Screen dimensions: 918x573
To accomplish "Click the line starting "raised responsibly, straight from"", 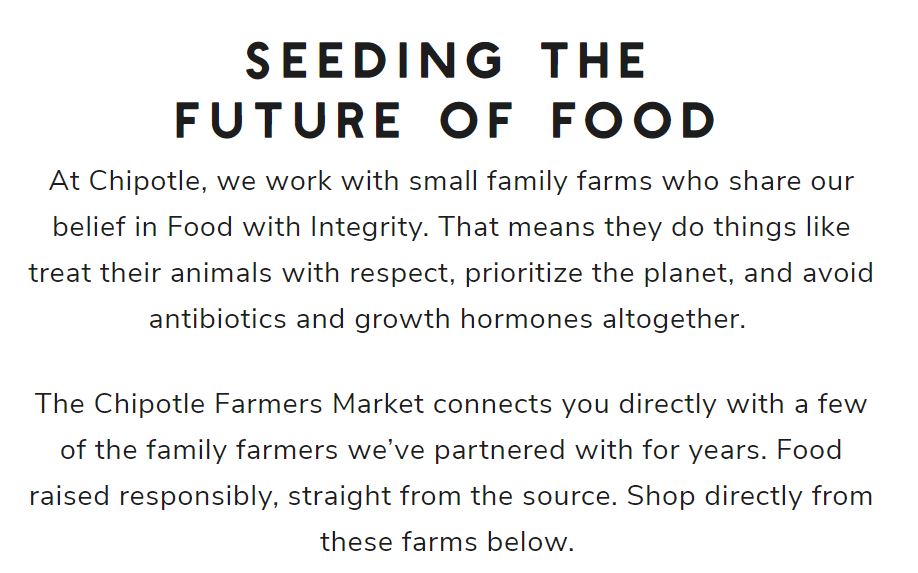I will pyautogui.click(x=451, y=496).
